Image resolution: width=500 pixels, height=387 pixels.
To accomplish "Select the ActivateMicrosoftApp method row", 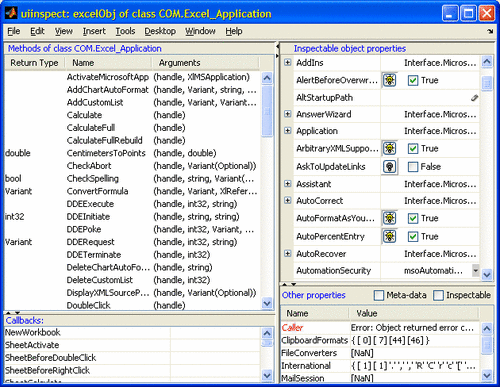I will tap(132, 77).
